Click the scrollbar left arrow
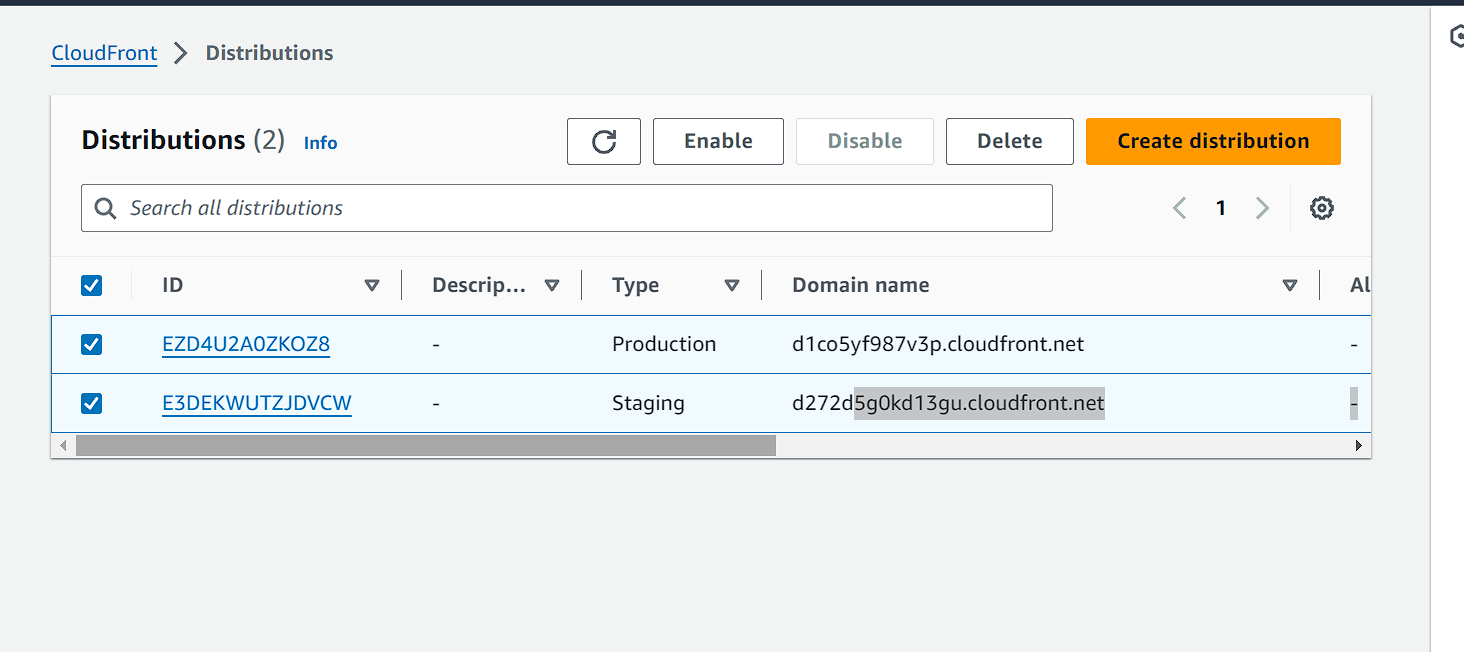The width and height of the screenshot is (1464, 652). coord(62,445)
